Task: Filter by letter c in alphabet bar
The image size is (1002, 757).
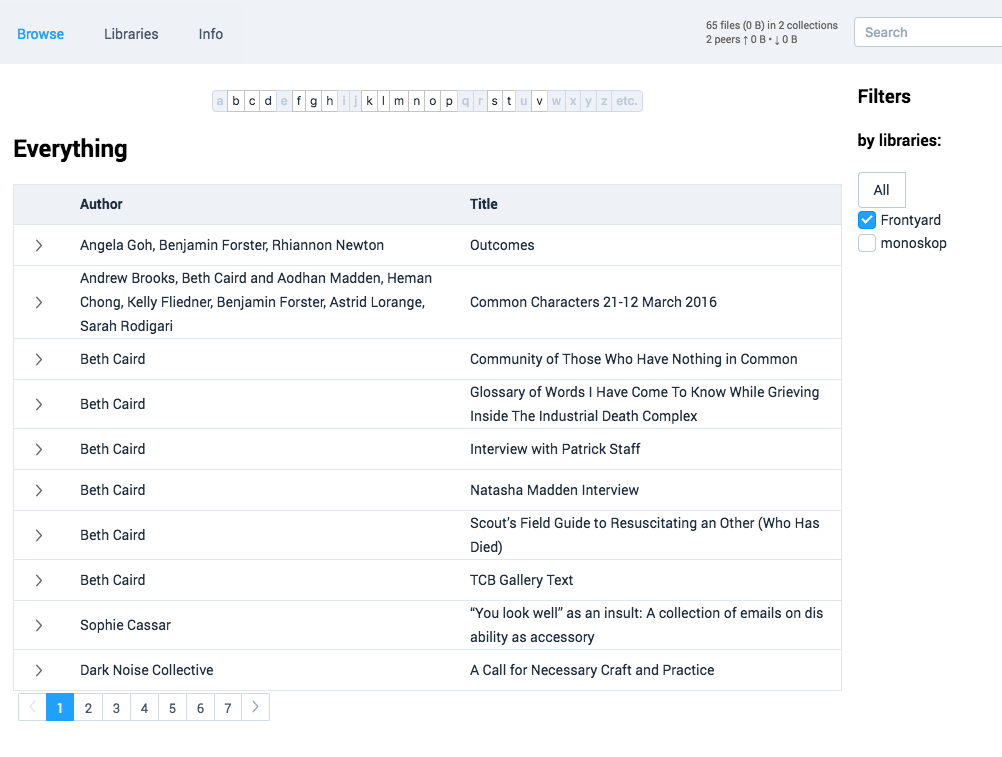Action: click(252, 101)
